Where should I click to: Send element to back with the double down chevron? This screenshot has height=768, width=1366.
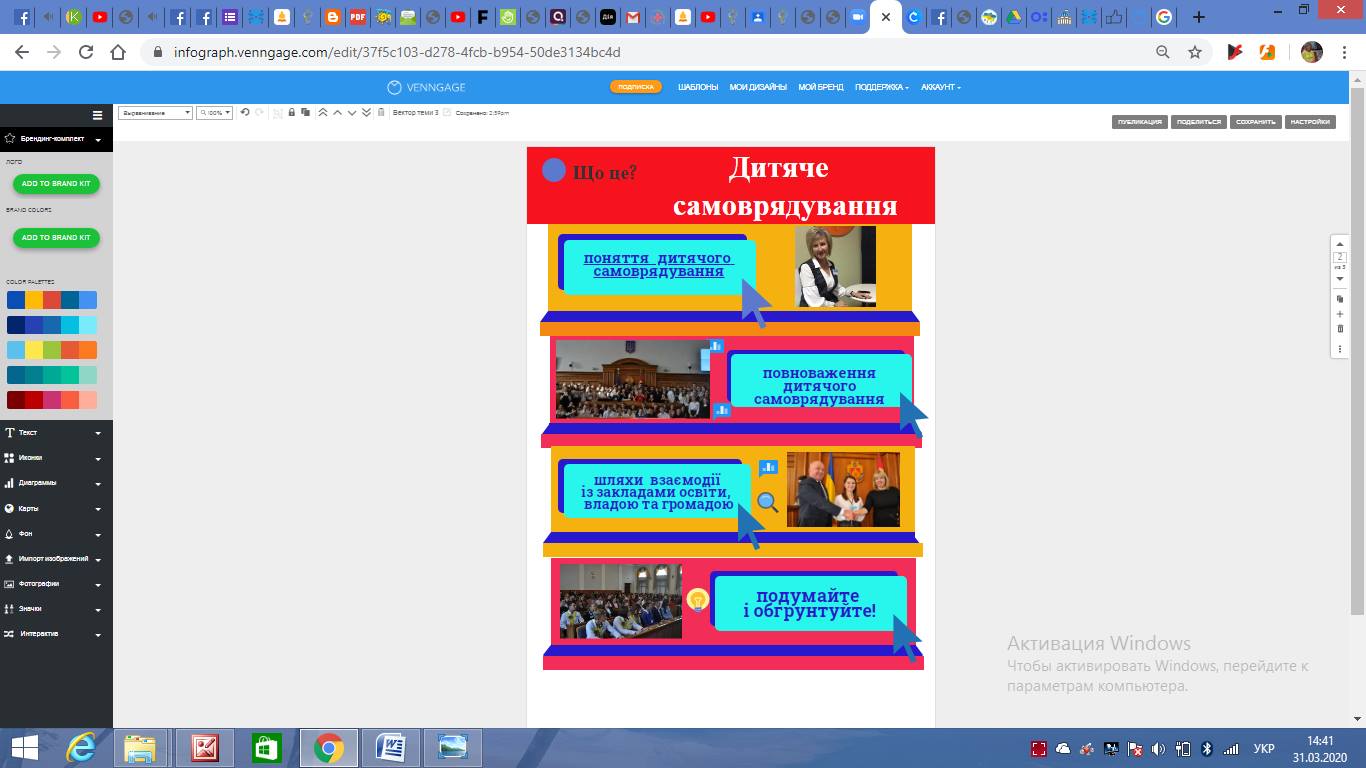(366, 113)
